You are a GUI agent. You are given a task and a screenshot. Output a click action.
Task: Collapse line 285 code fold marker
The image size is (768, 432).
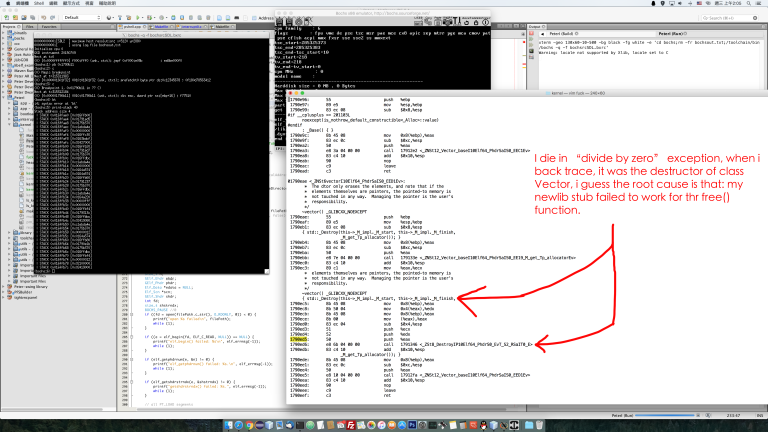click(131, 337)
